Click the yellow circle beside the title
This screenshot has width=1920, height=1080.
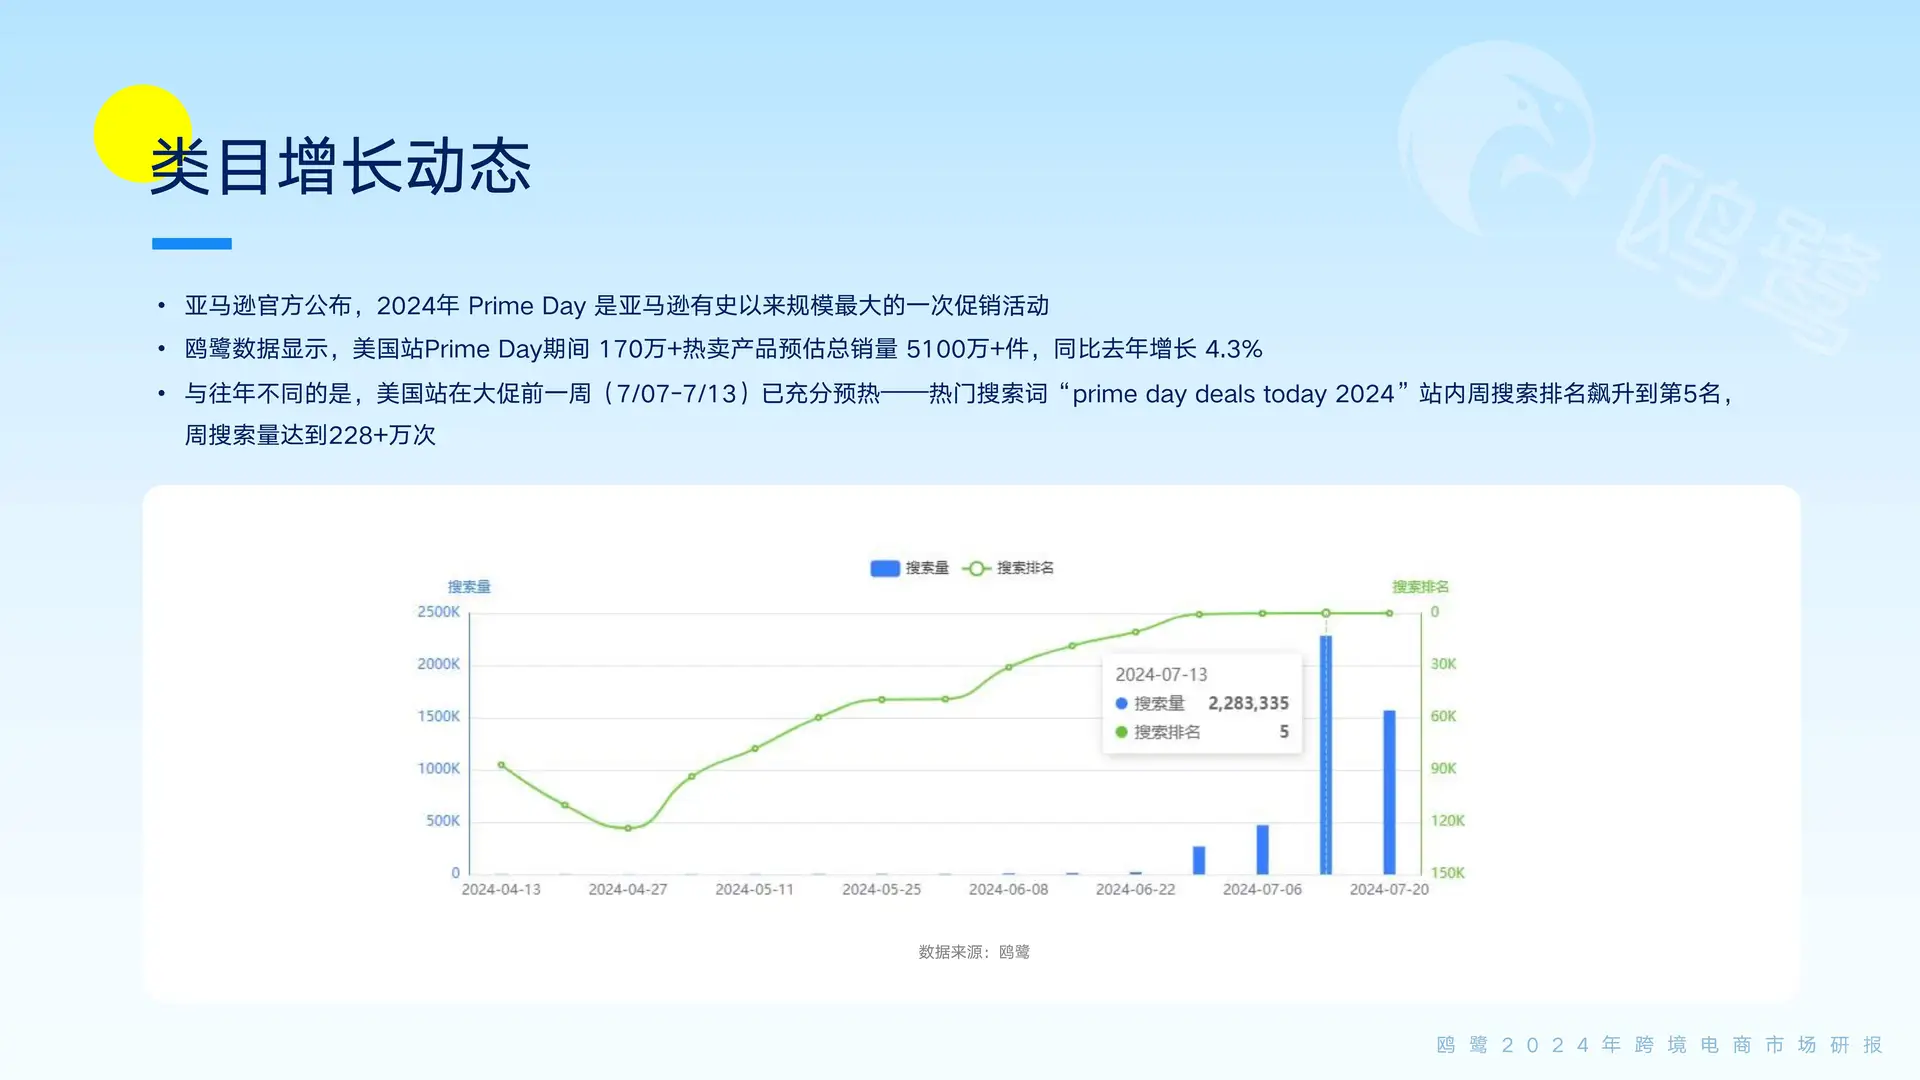(x=130, y=120)
